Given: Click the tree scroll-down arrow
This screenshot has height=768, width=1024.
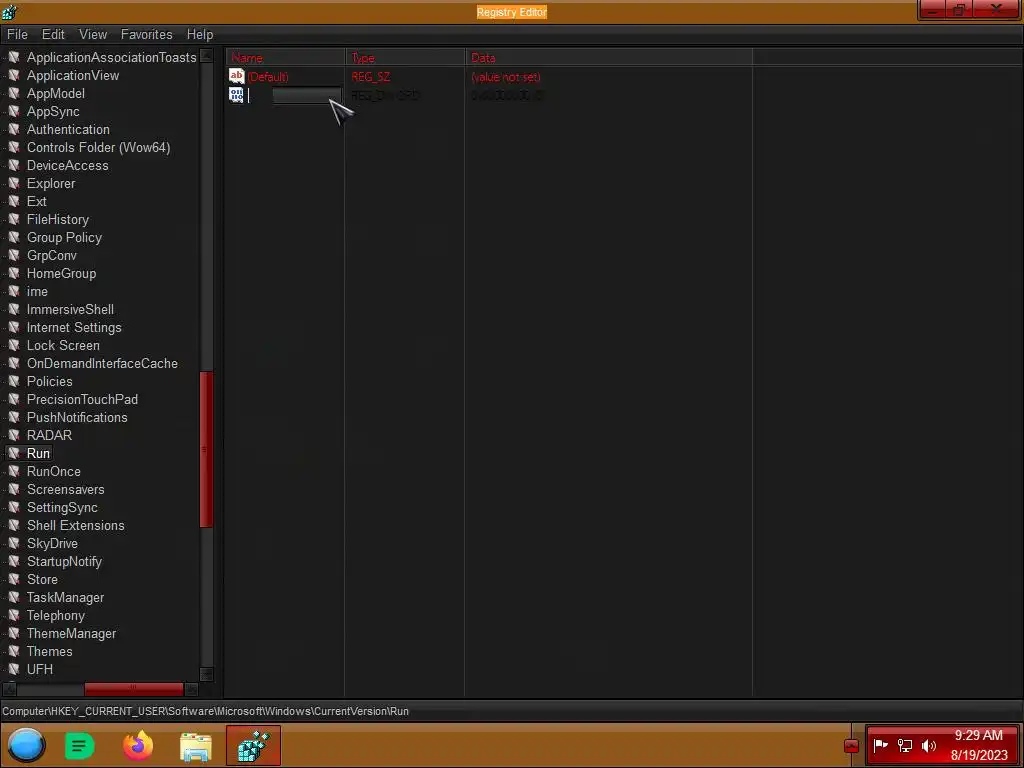Looking at the screenshot, I should pyautogui.click(x=206, y=673).
